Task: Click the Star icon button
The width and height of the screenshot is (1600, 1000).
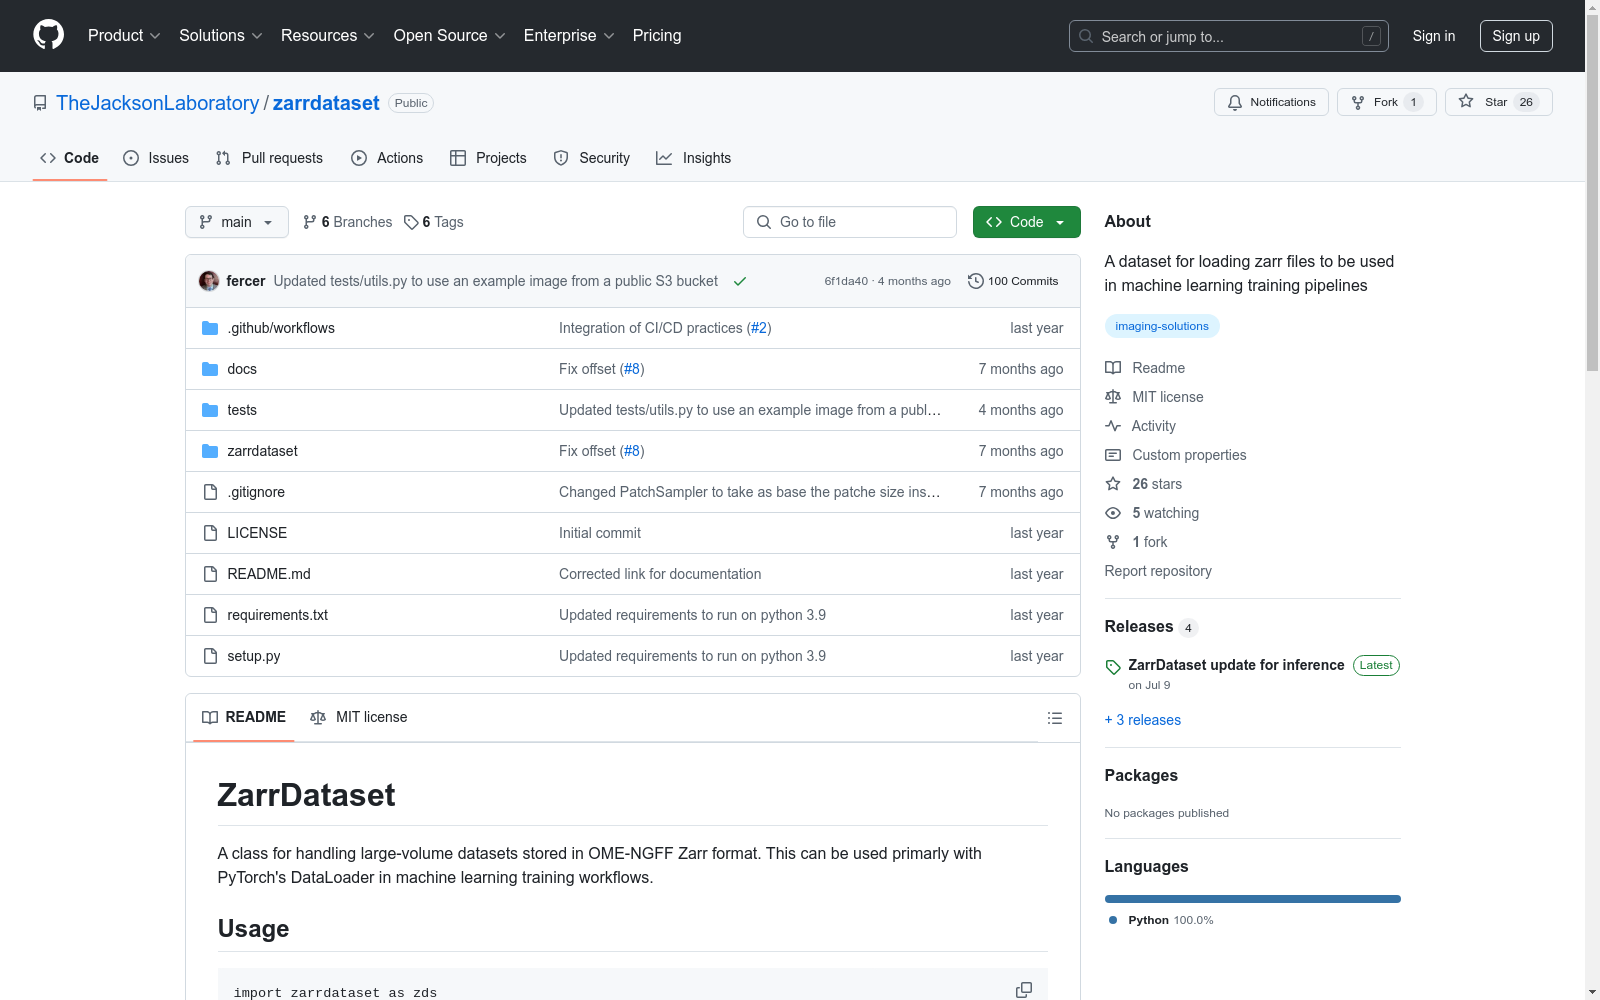Action: click(1498, 102)
